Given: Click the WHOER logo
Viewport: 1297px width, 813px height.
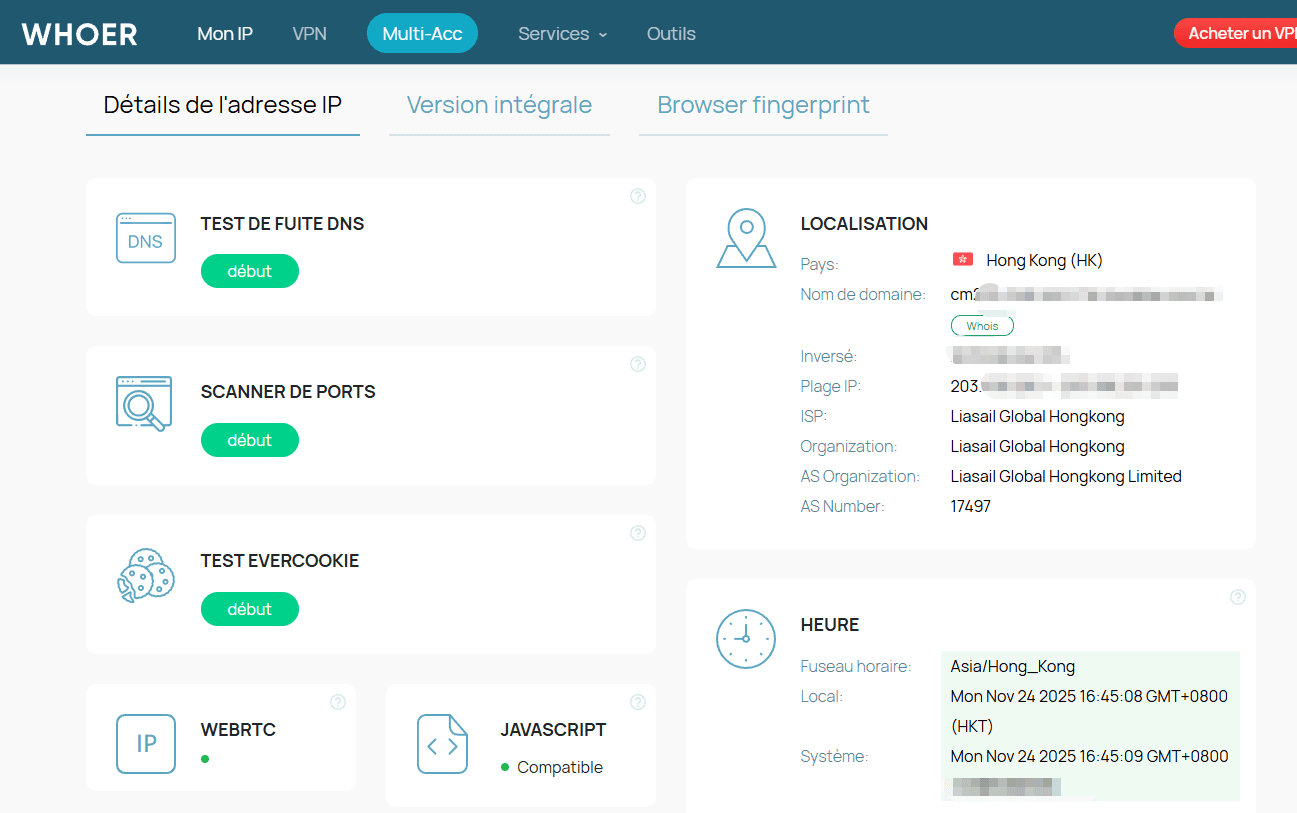Looking at the screenshot, I should tap(80, 34).
